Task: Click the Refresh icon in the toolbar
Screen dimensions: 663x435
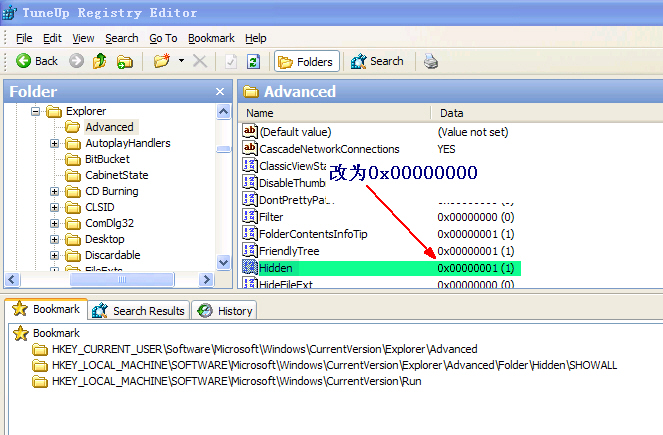Action: [253, 61]
